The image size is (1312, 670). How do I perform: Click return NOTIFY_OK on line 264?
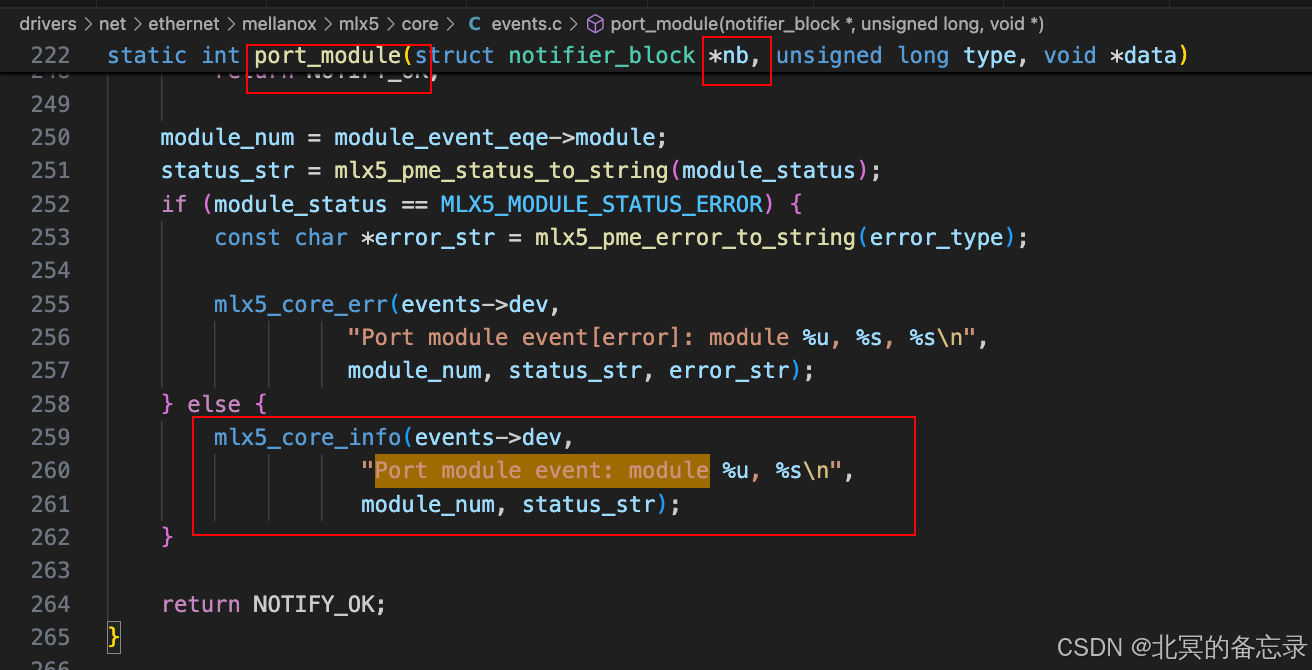coord(273,604)
